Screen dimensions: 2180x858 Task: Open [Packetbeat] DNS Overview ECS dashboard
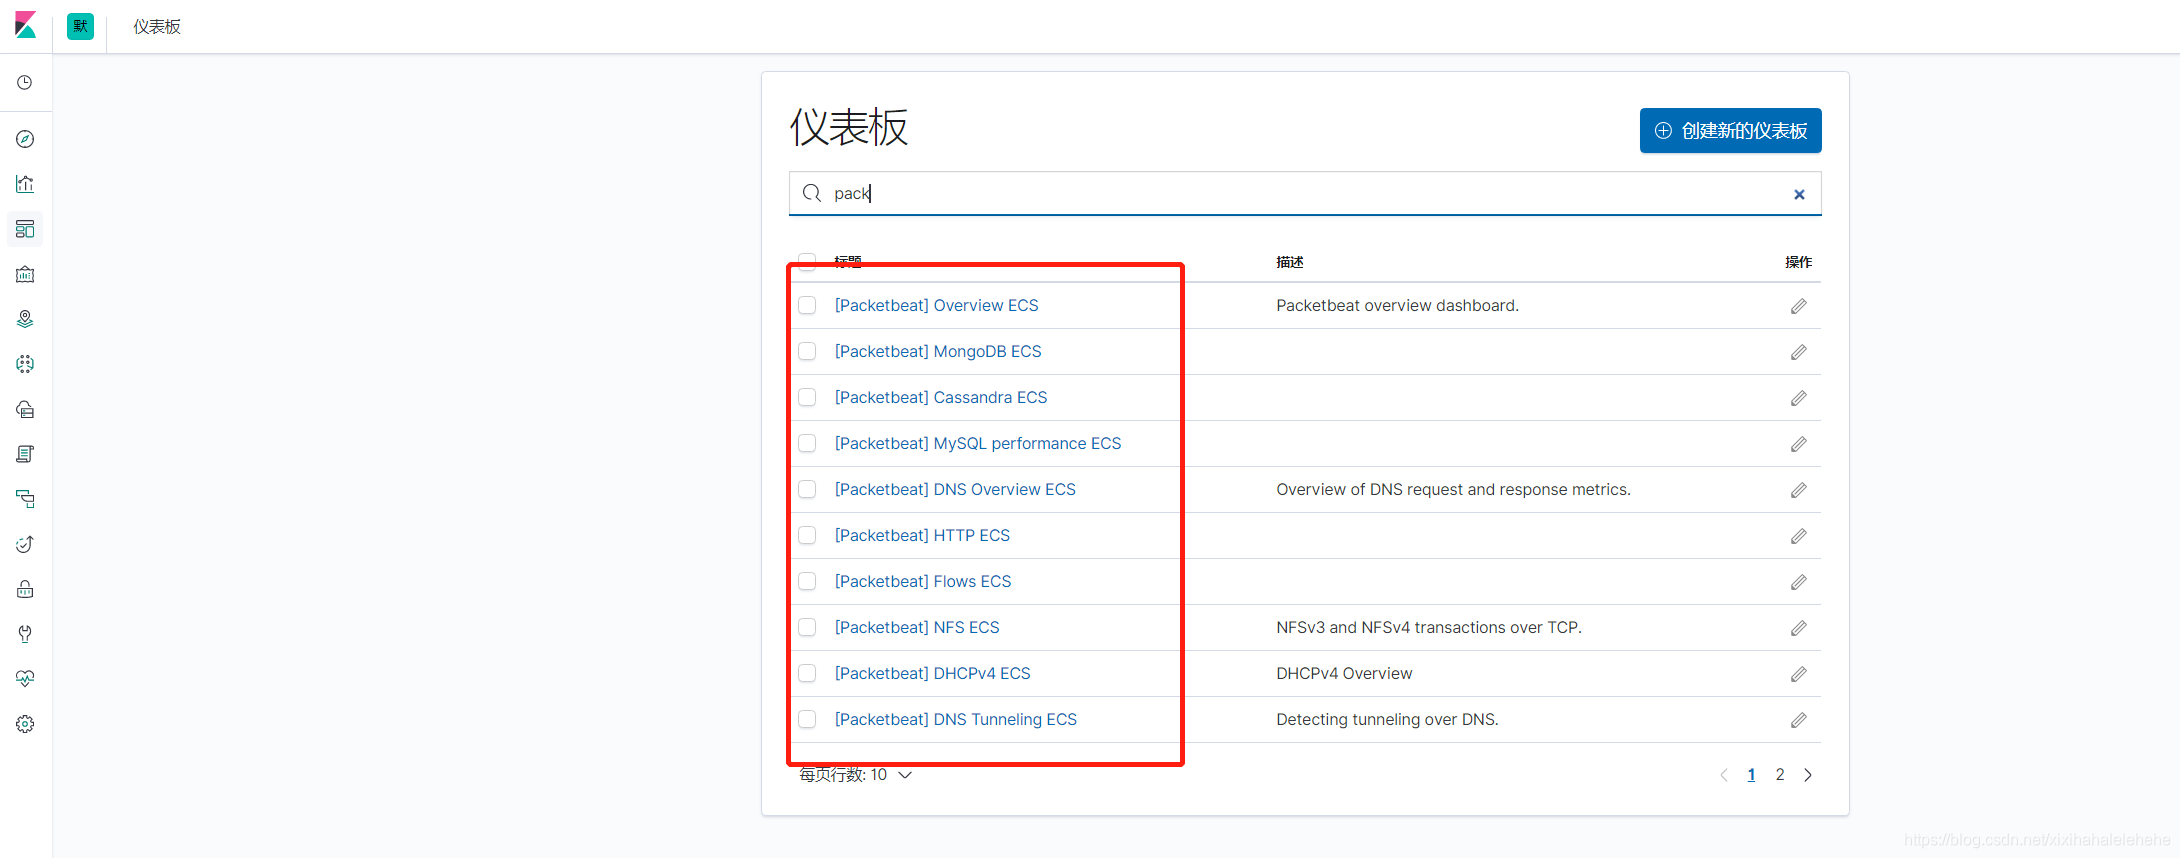tap(955, 489)
